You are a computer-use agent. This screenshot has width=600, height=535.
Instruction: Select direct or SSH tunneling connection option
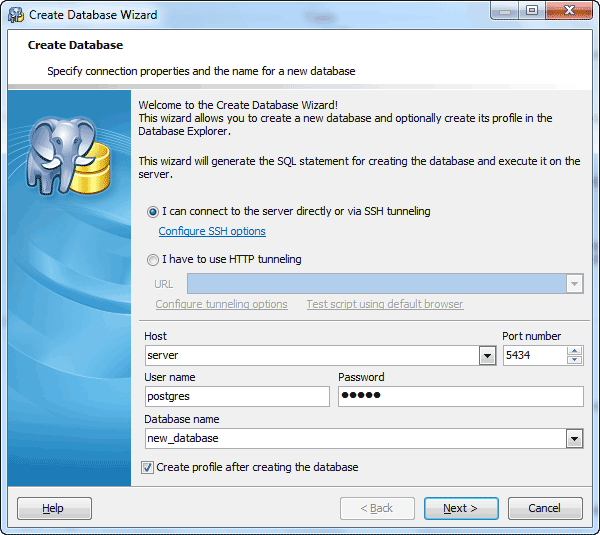[x=153, y=212]
